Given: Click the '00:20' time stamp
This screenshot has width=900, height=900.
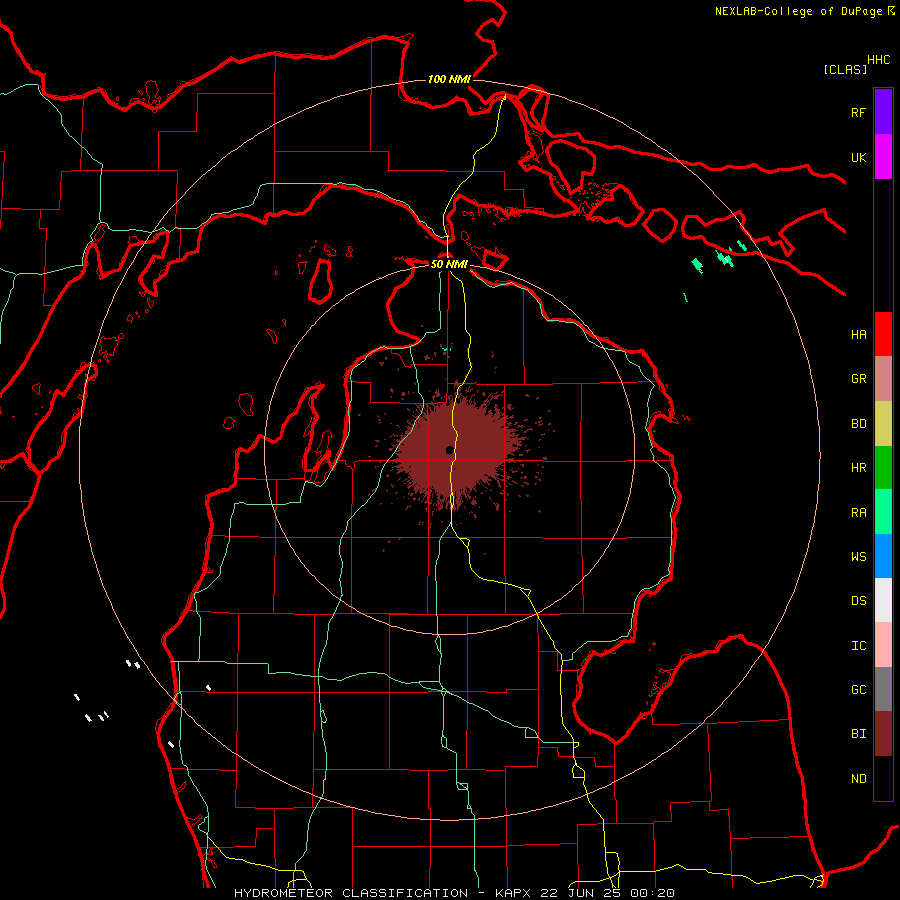Looking at the screenshot, I should click(652, 893).
